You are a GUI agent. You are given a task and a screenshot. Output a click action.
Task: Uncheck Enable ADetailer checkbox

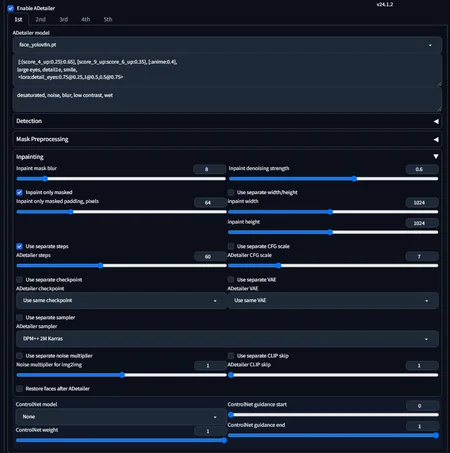11,8
